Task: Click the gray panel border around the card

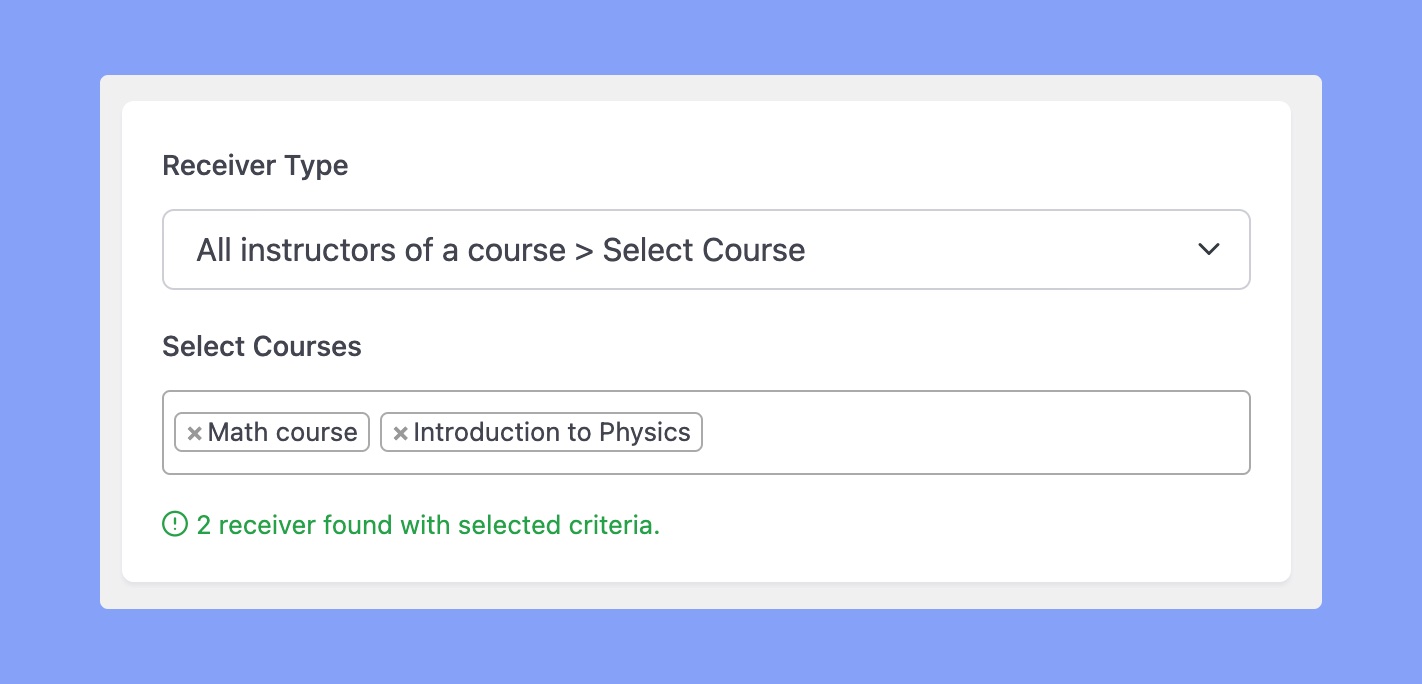Action: pyautogui.click(x=111, y=342)
